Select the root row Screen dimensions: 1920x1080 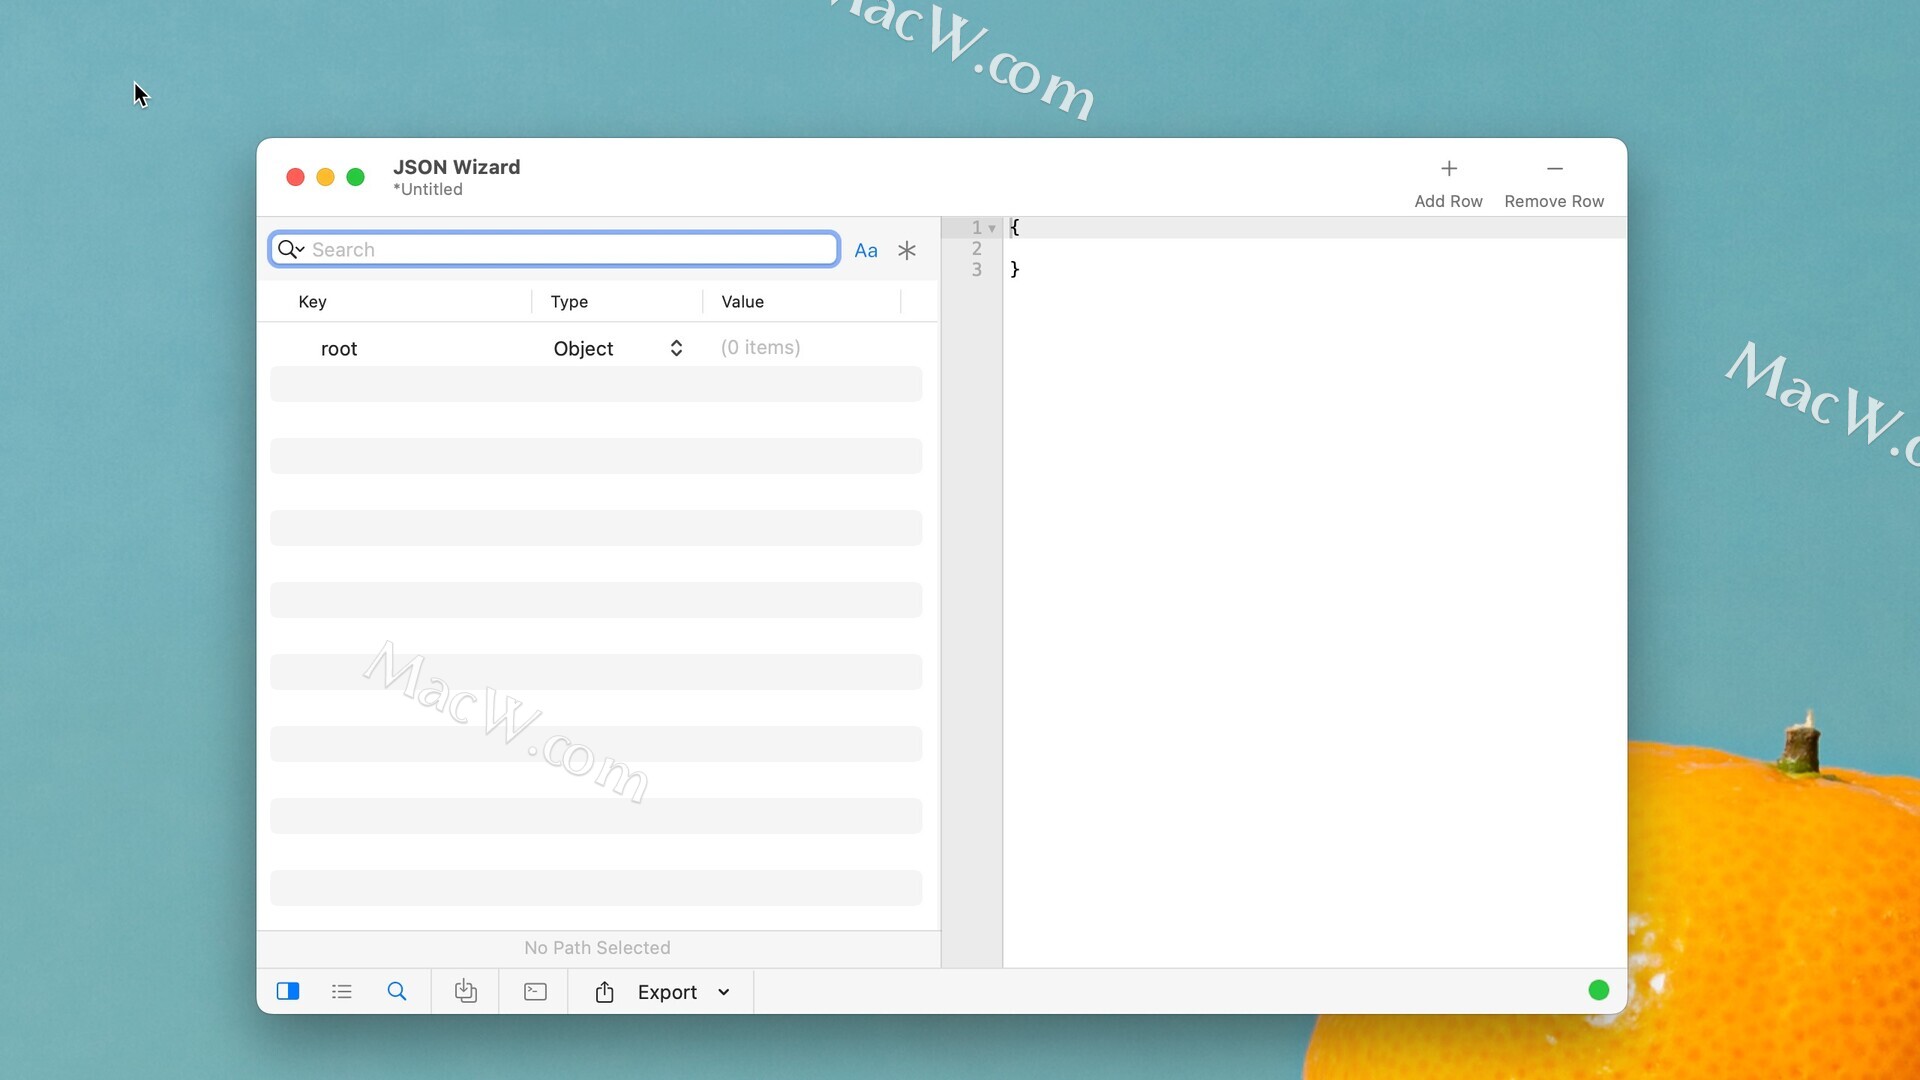click(x=339, y=349)
